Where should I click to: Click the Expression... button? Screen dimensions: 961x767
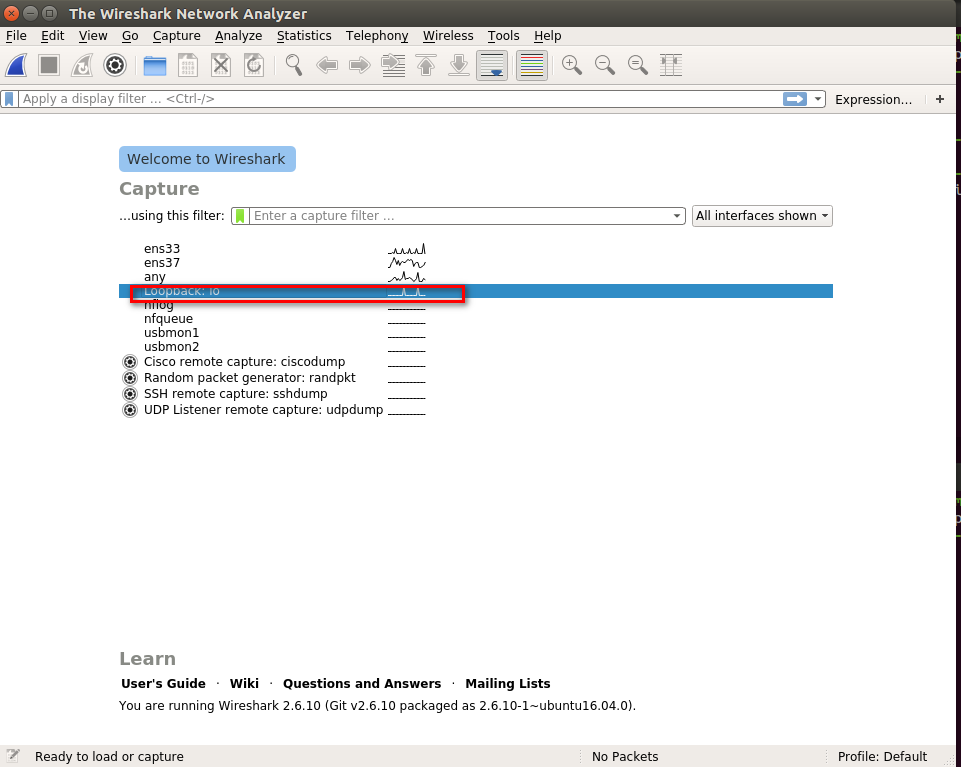(873, 99)
